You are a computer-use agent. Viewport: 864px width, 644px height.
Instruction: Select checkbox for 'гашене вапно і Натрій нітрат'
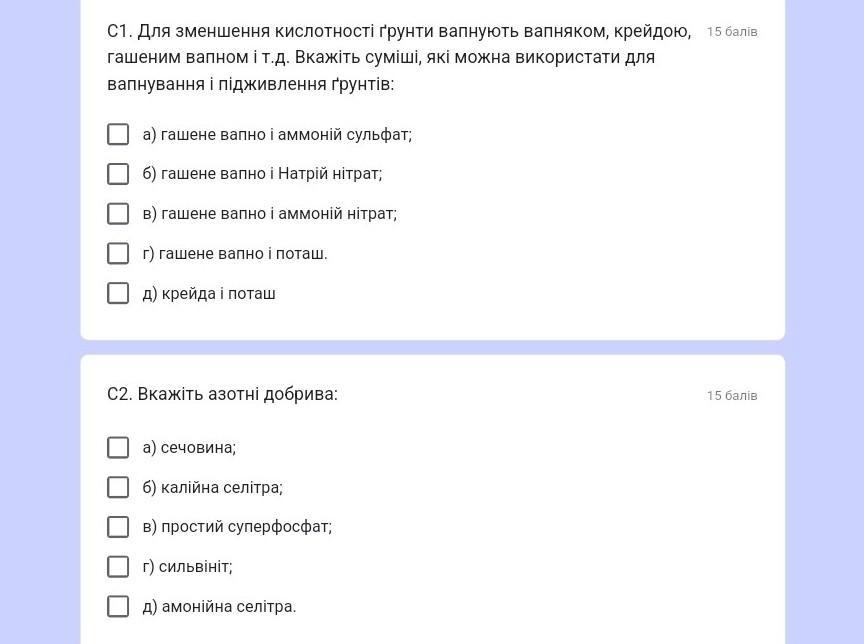coord(118,174)
